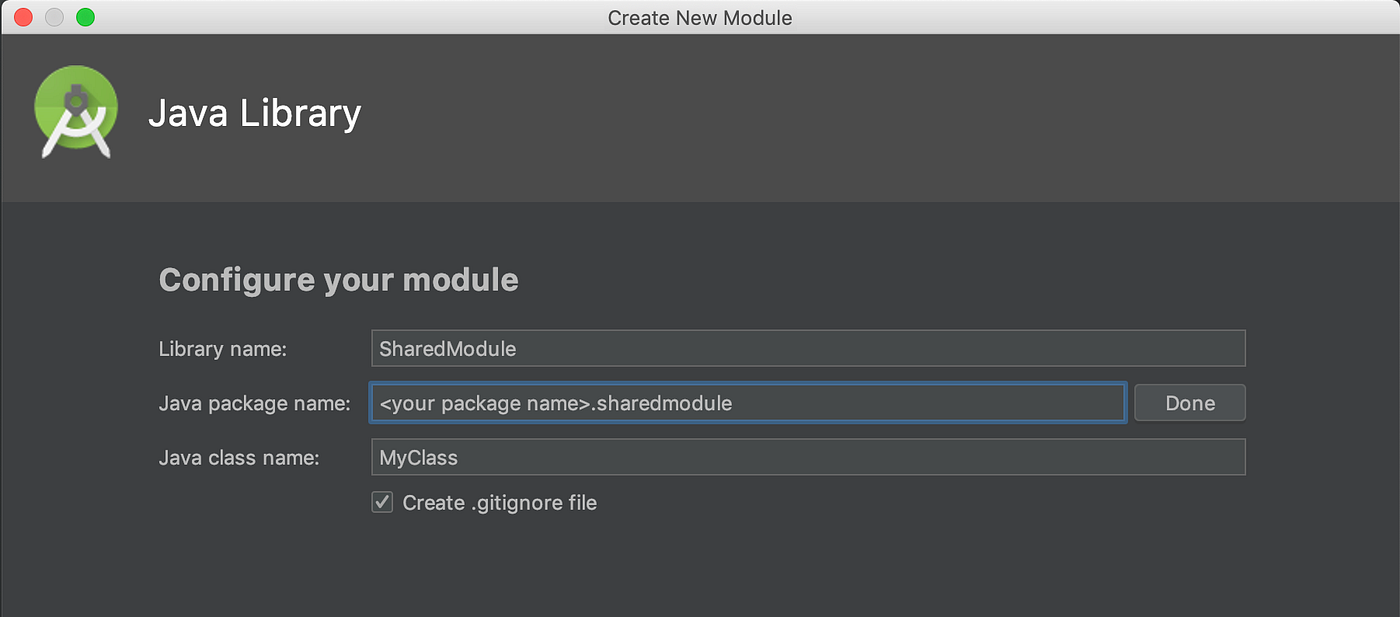1400x617 pixels.
Task: Minimize the window with the yellow button
Action: [x=54, y=17]
